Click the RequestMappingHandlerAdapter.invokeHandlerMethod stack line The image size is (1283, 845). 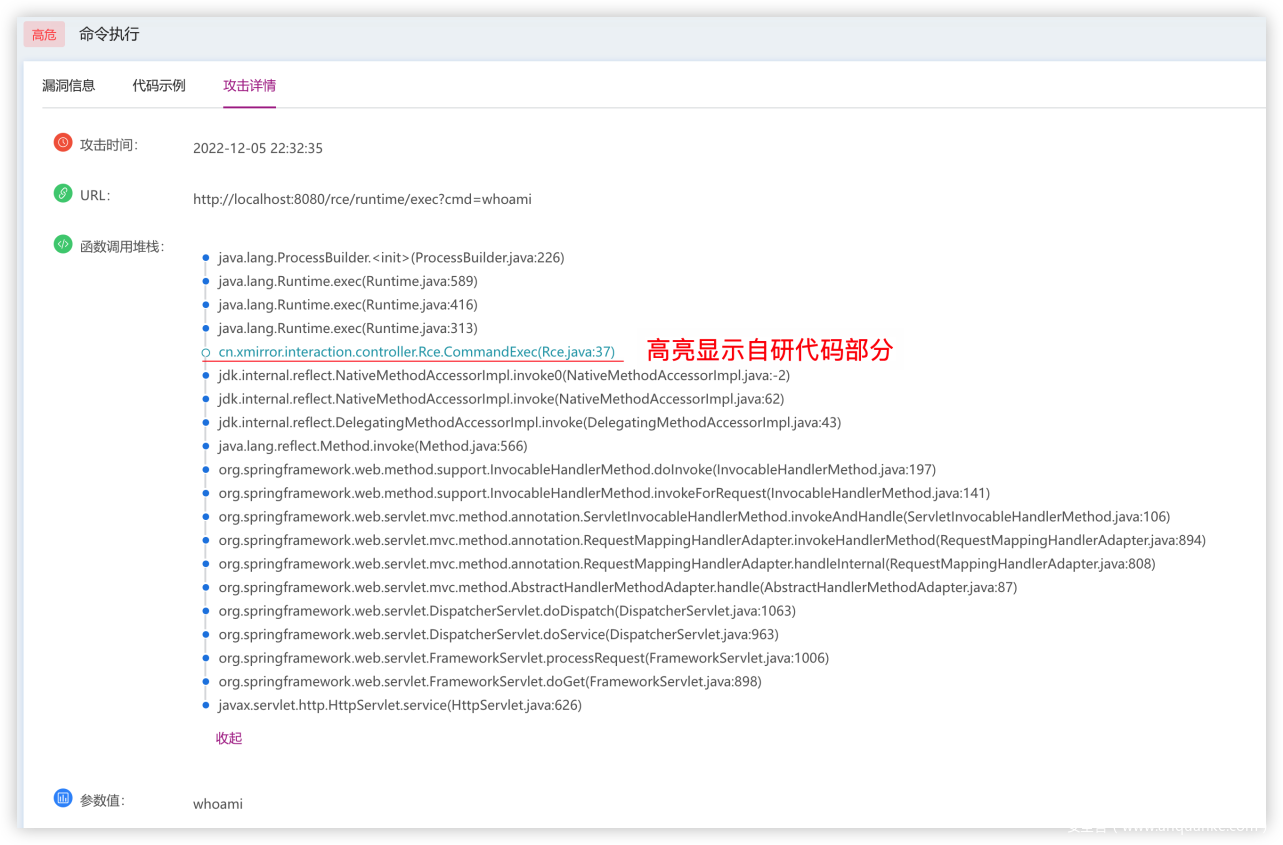(x=712, y=540)
